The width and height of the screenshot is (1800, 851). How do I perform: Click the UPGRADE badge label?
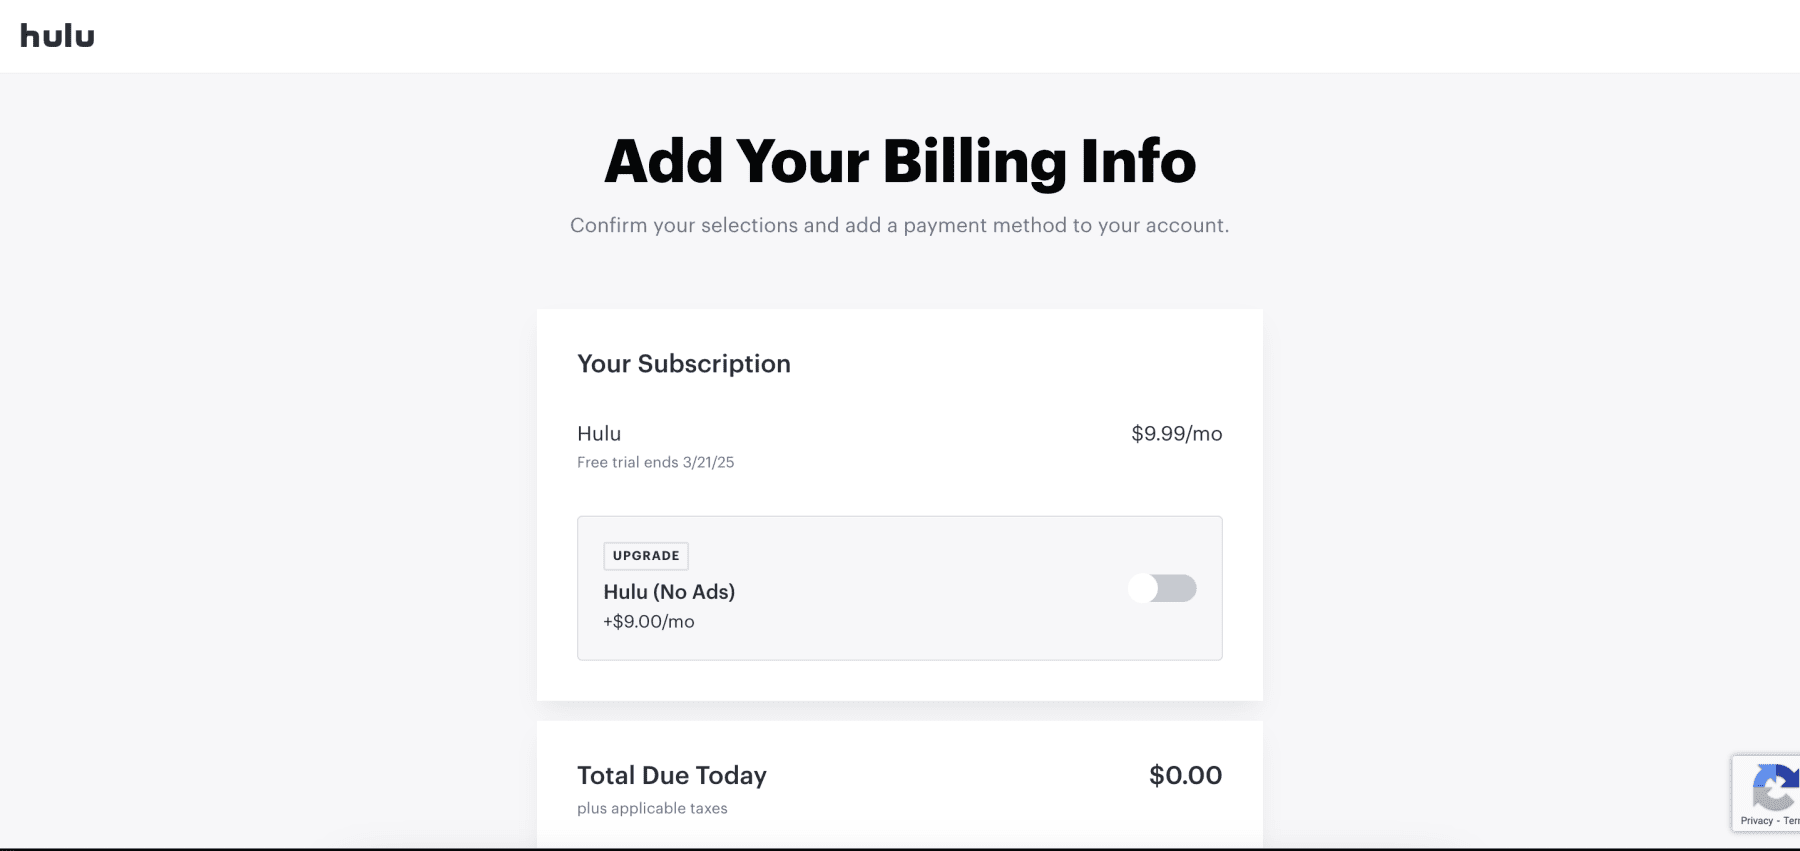point(646,555)
